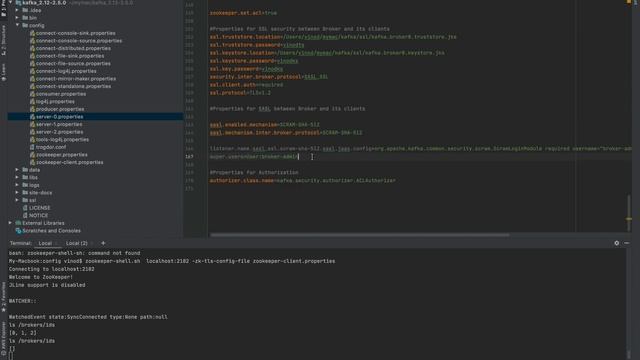Open server-1.properties file
The width and height of the screenshot is (640, 360).
pyautogui.click(x=59, y=124)
